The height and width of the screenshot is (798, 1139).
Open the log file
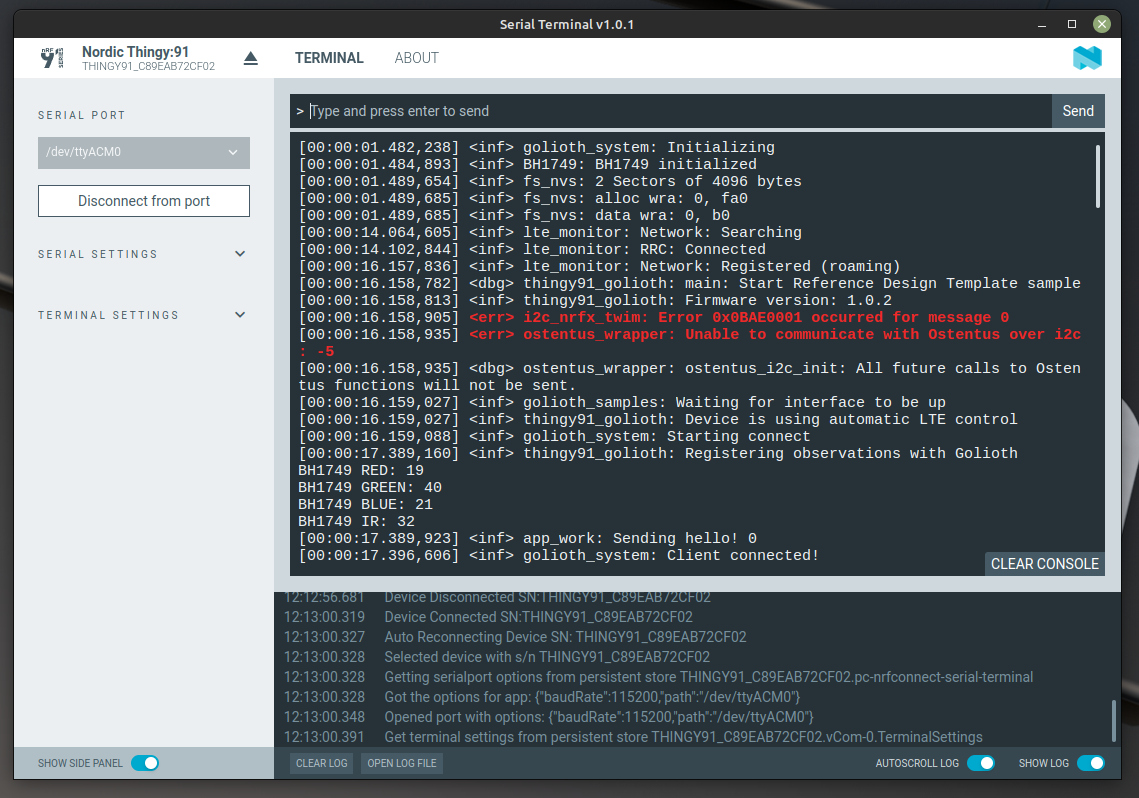click(401, 762)
